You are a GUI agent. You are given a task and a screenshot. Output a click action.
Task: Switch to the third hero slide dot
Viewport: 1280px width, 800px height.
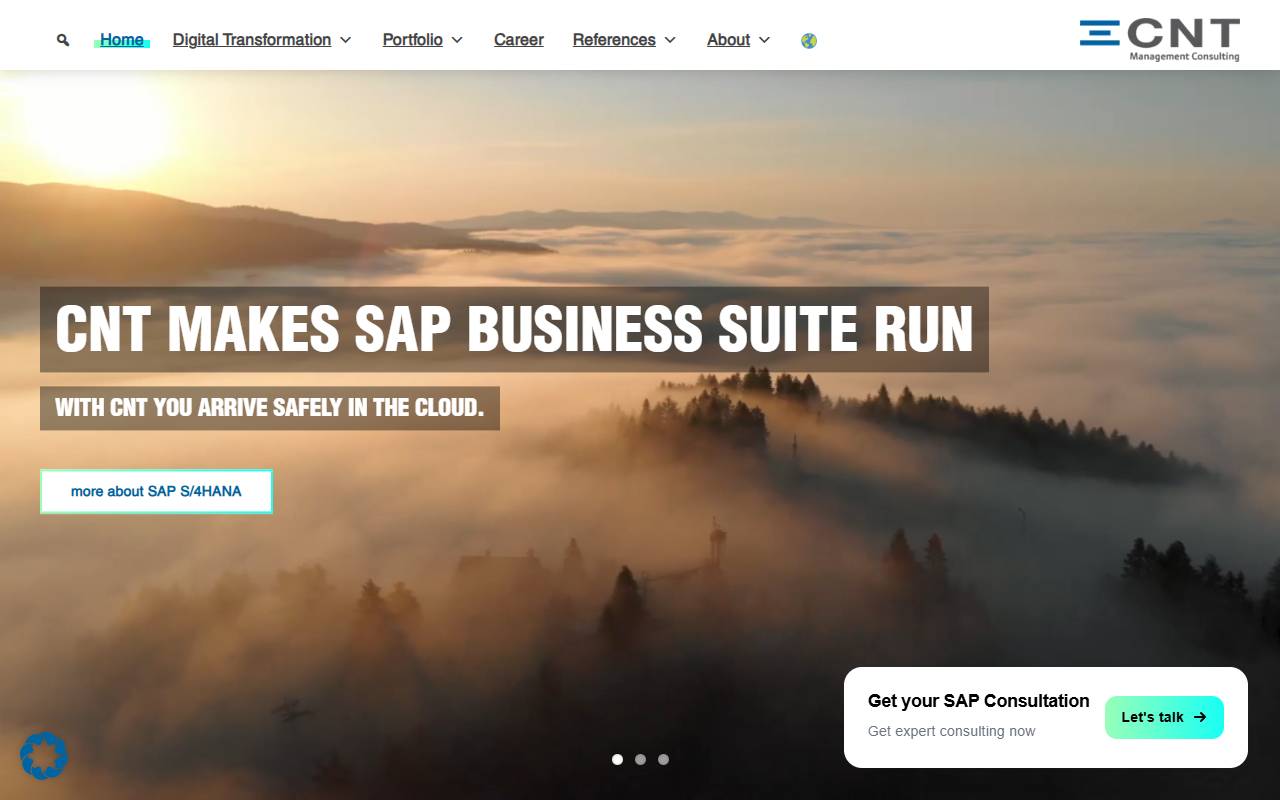click(x=663, y=759)
